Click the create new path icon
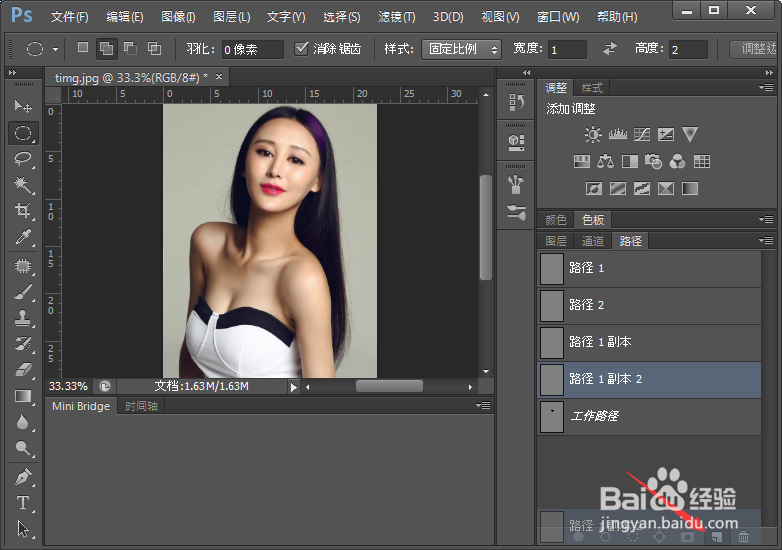782x550 pixels. click(717, 537)
